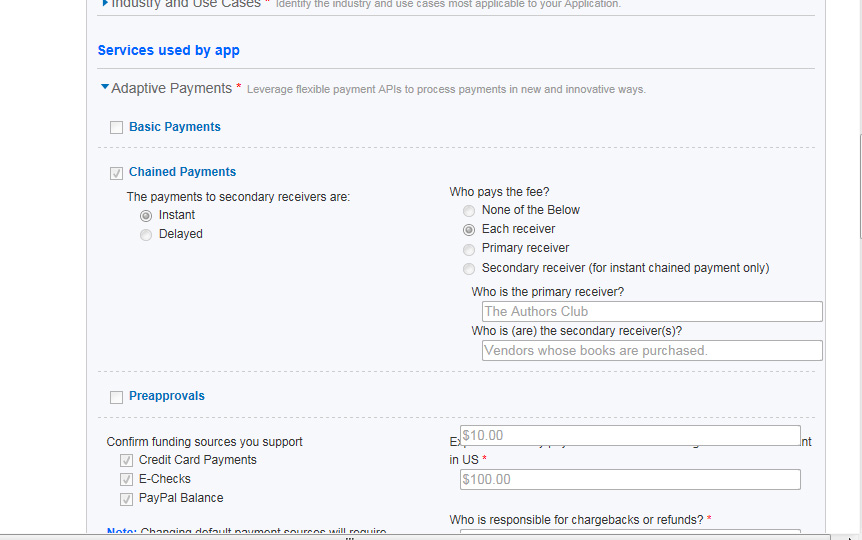Choose Delayed for secondary receiver payments
The image size is (862, 540).
coord(146,234)
